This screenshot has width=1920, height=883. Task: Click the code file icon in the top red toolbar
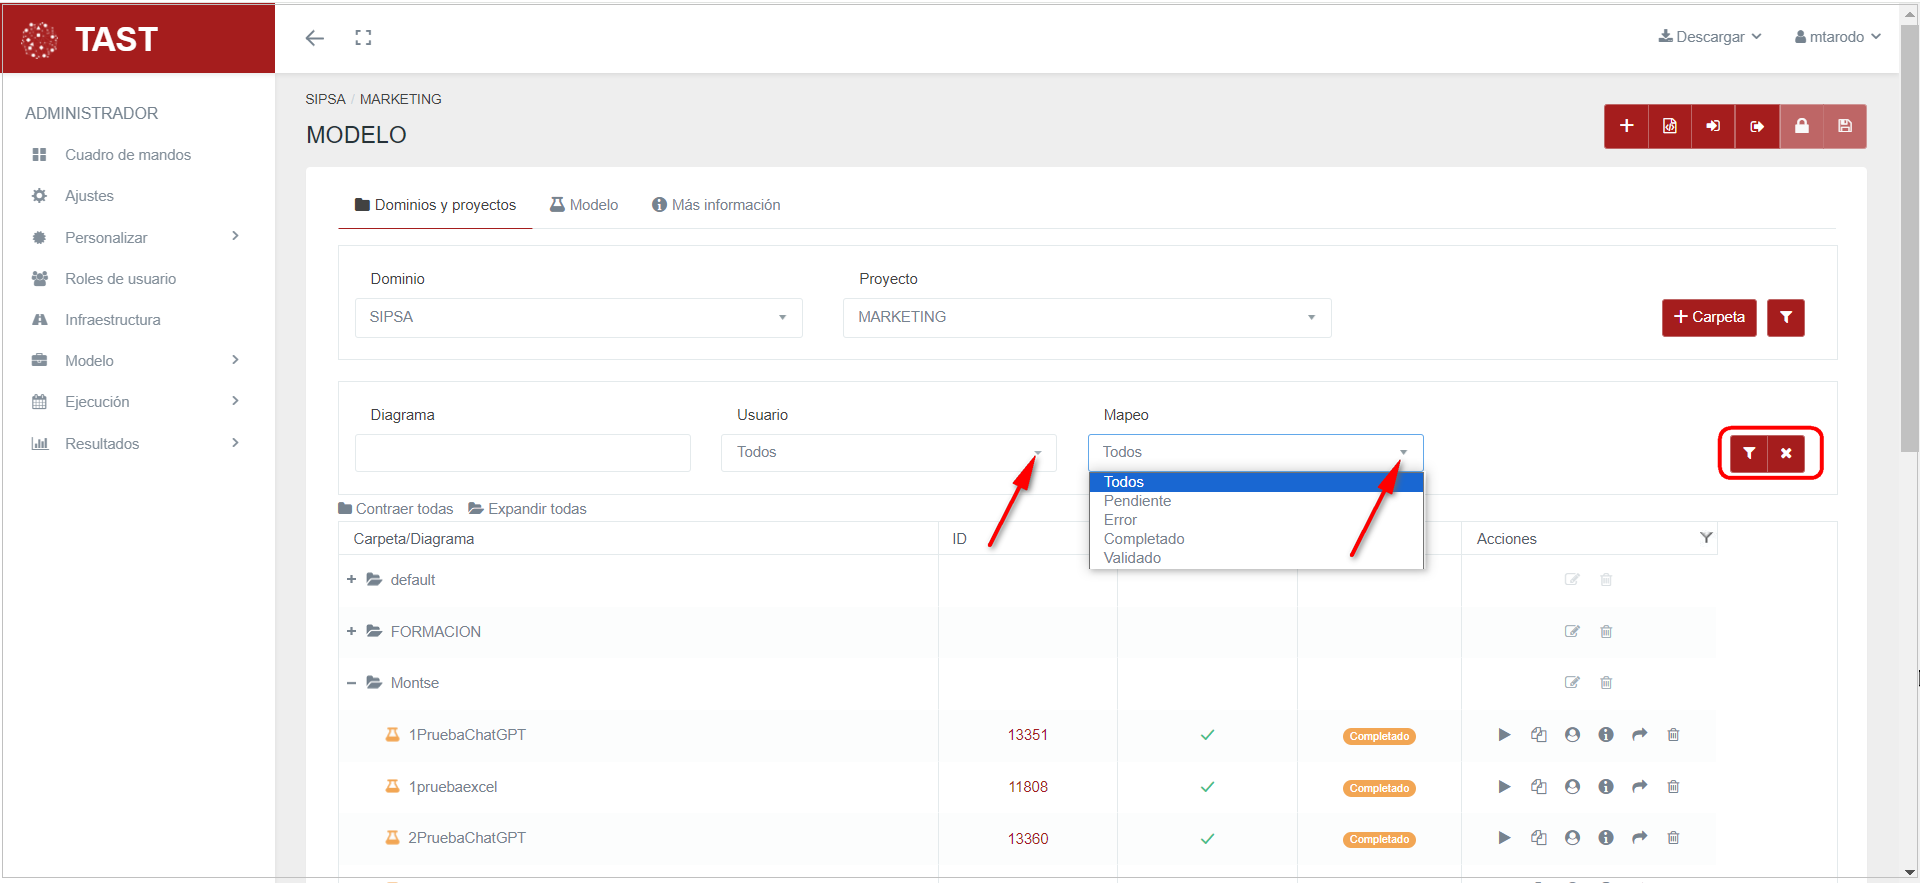click(x=1669, y=126)
